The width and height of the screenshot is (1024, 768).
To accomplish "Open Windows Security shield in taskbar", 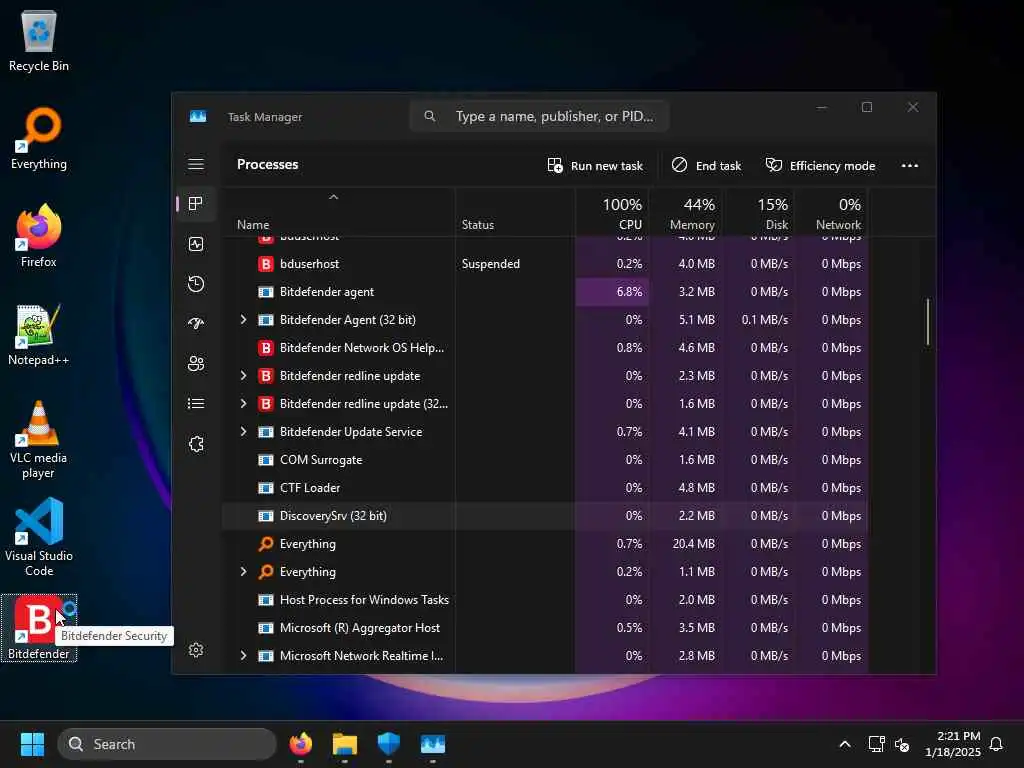I will [389, 744].
